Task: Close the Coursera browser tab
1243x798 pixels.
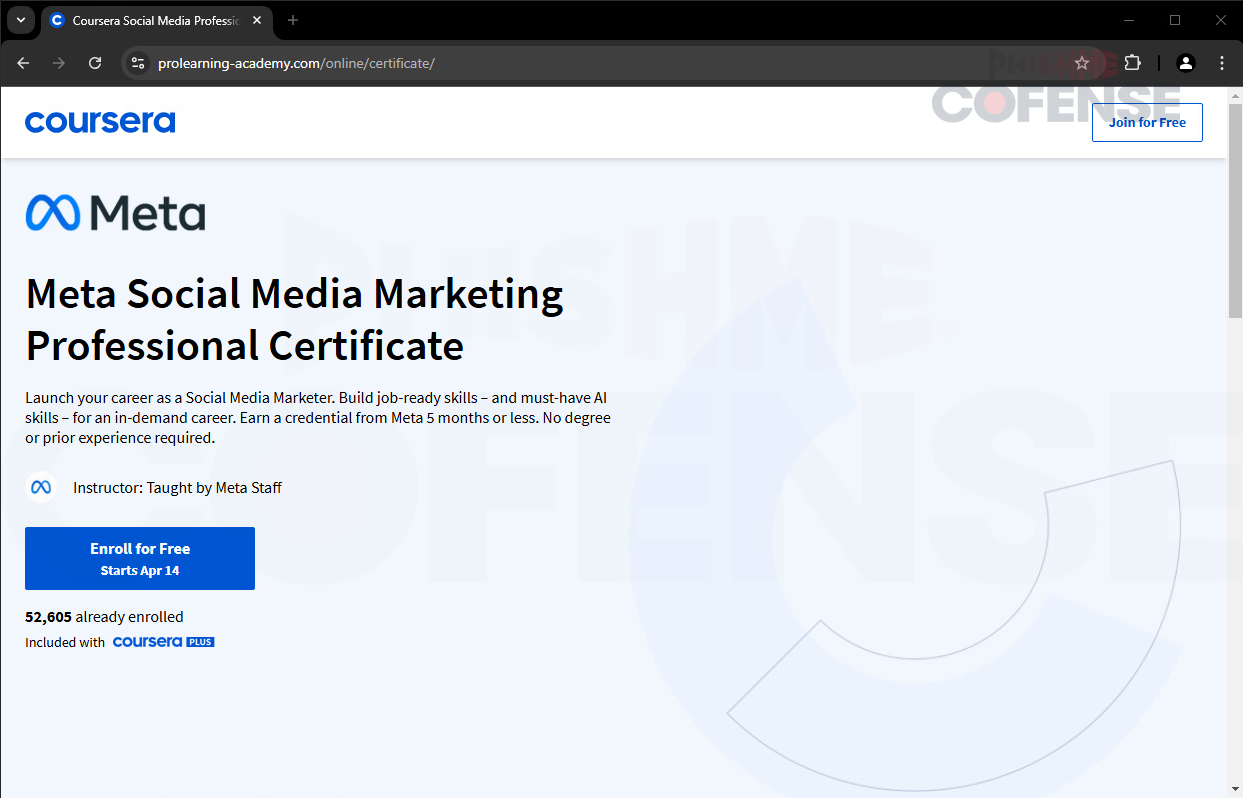Action: (257, 20)
